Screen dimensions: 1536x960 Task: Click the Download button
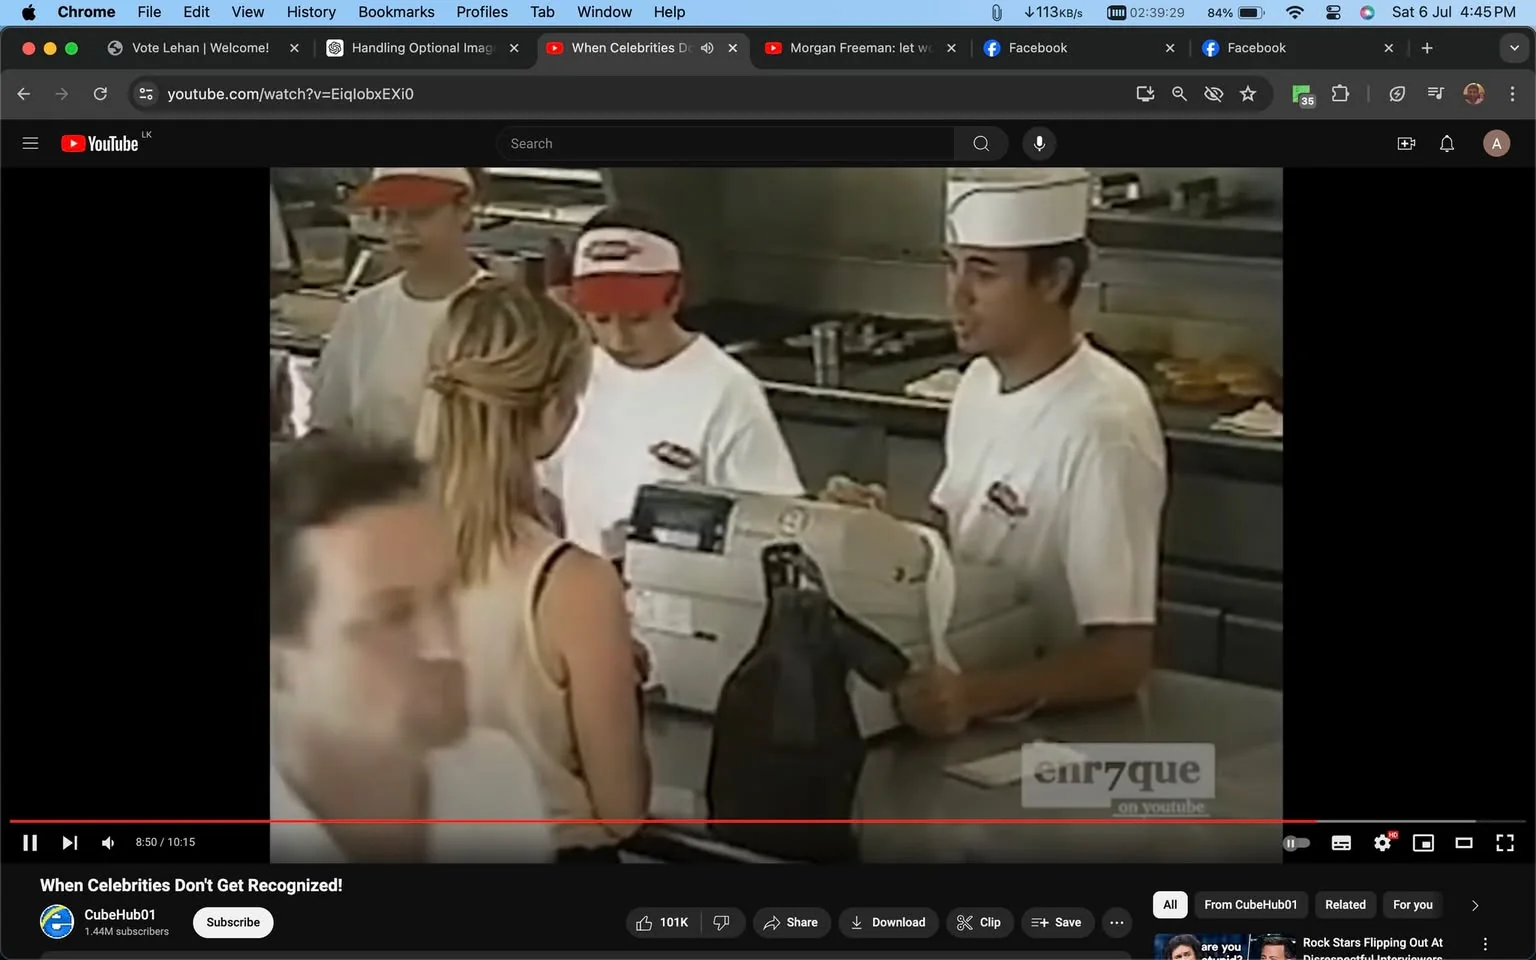pos(888,922)
